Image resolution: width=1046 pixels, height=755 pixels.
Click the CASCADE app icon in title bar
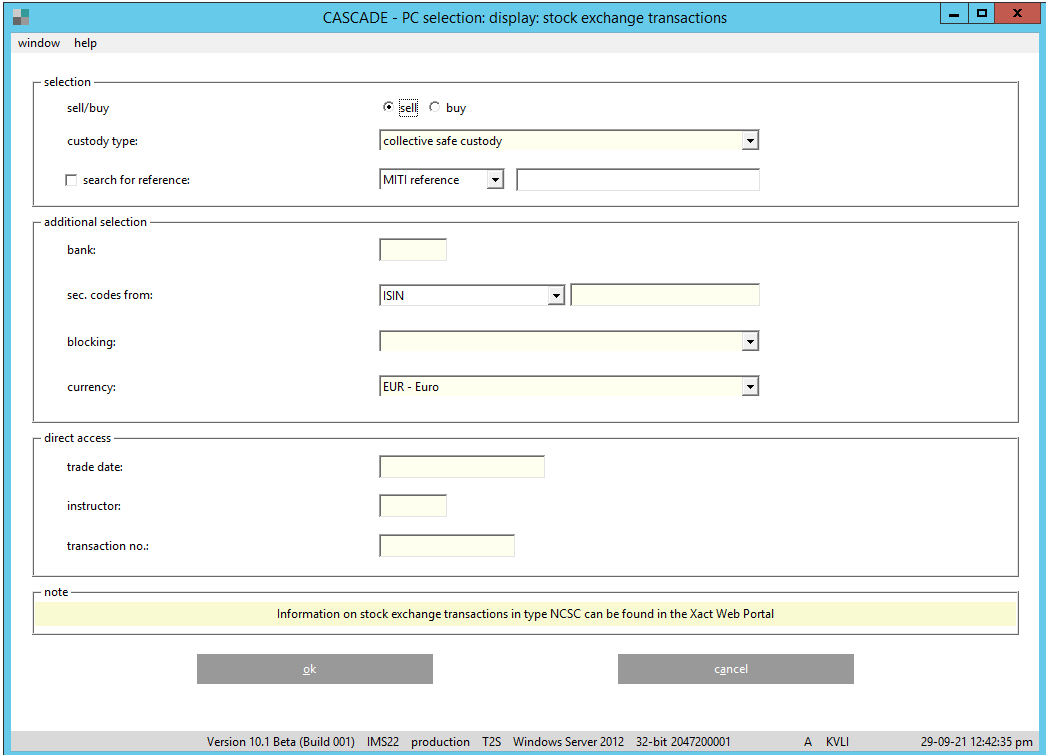point(20,17)
